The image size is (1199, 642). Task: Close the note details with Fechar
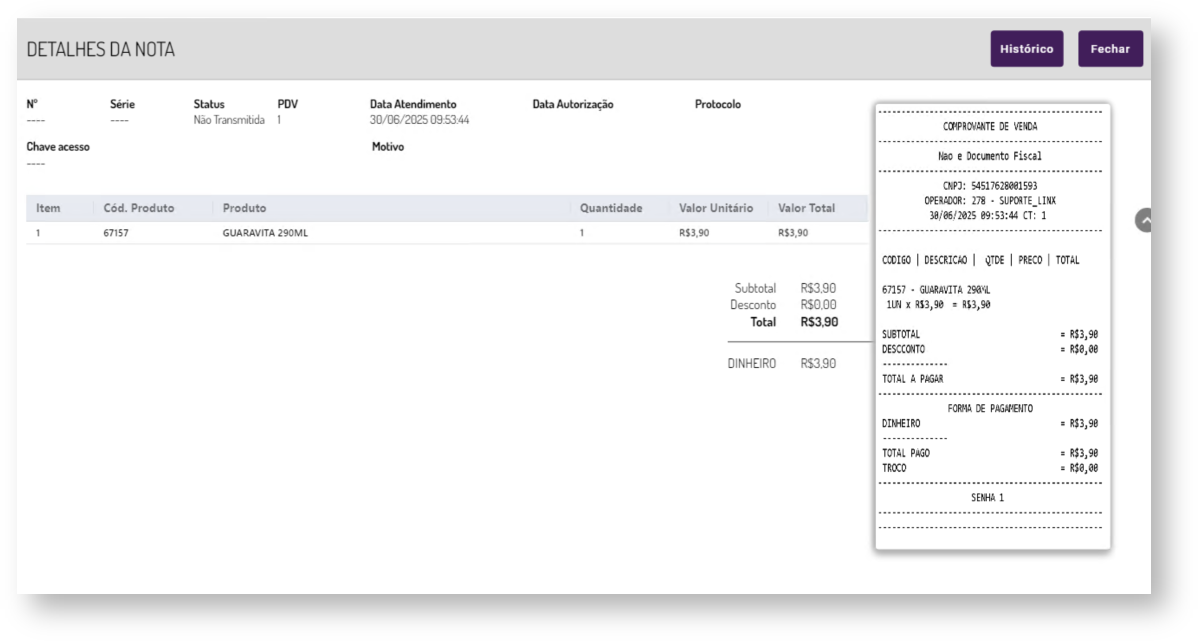tap(1110, 49)
